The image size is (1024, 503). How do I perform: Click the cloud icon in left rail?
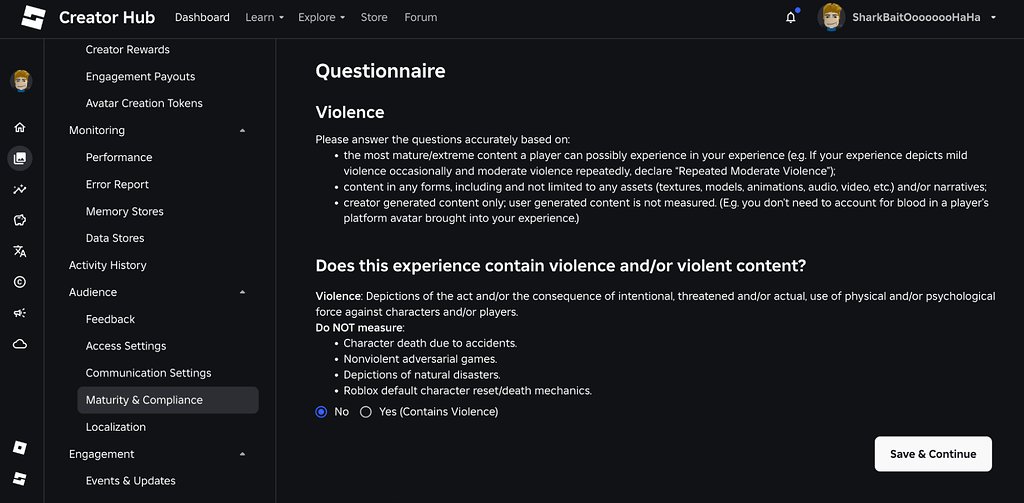pos(20,344)
